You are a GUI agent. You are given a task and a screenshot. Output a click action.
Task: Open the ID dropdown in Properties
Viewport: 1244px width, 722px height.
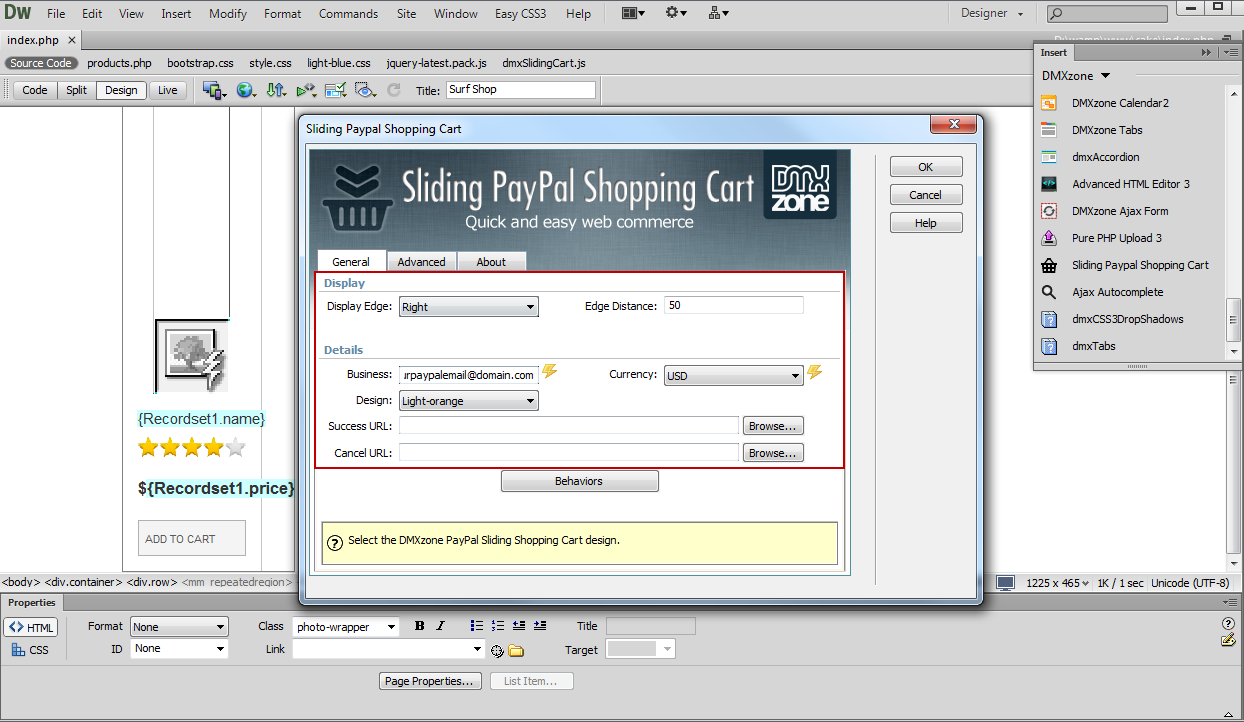click(180, 649)
